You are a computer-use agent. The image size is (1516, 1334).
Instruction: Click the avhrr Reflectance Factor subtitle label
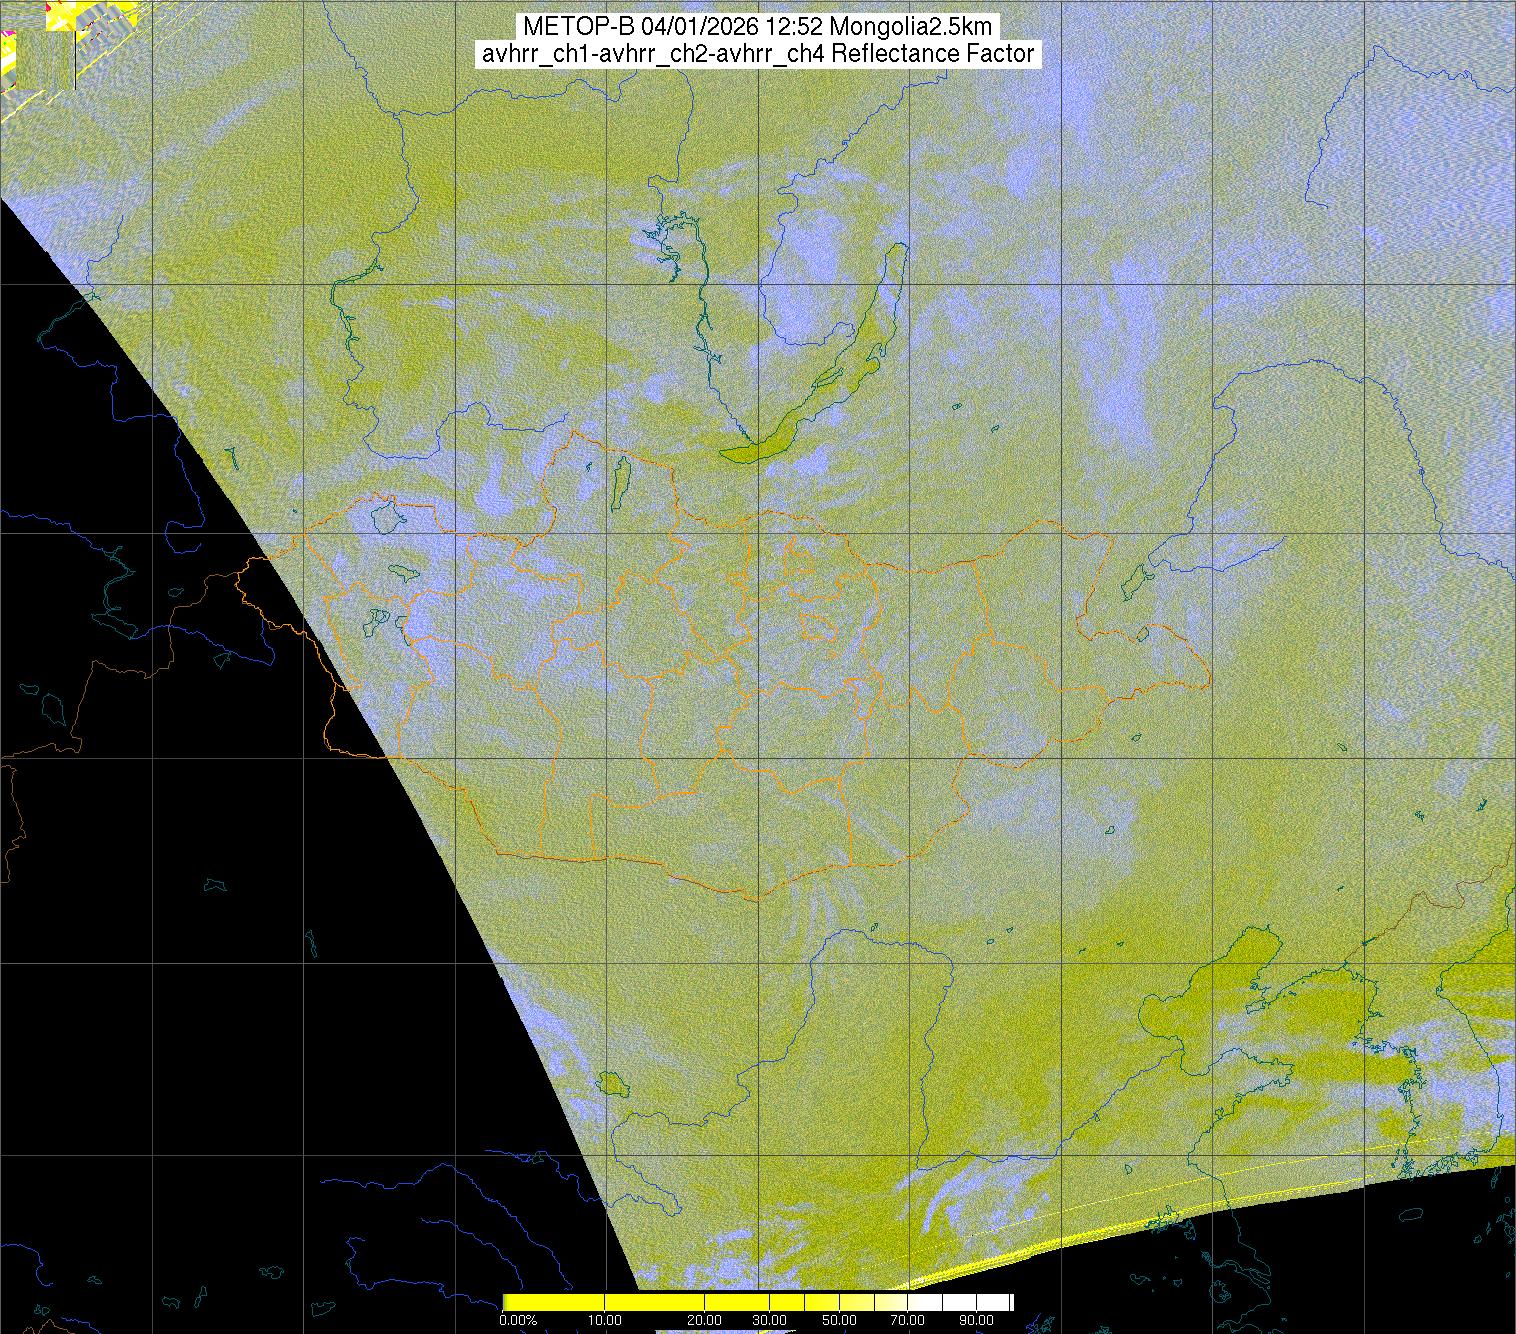pyautogui.click(x=757, y=54)
